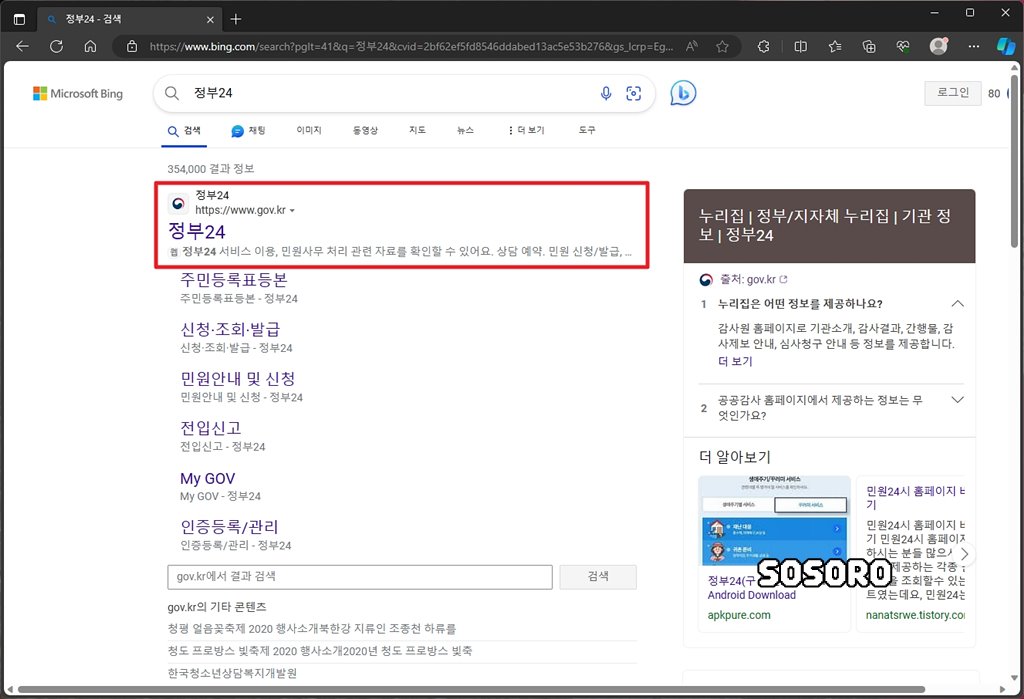The height and width of the screenshot is (699, 1024).
Task: Click the 검색 button beside site search
Action: (598, 577)
